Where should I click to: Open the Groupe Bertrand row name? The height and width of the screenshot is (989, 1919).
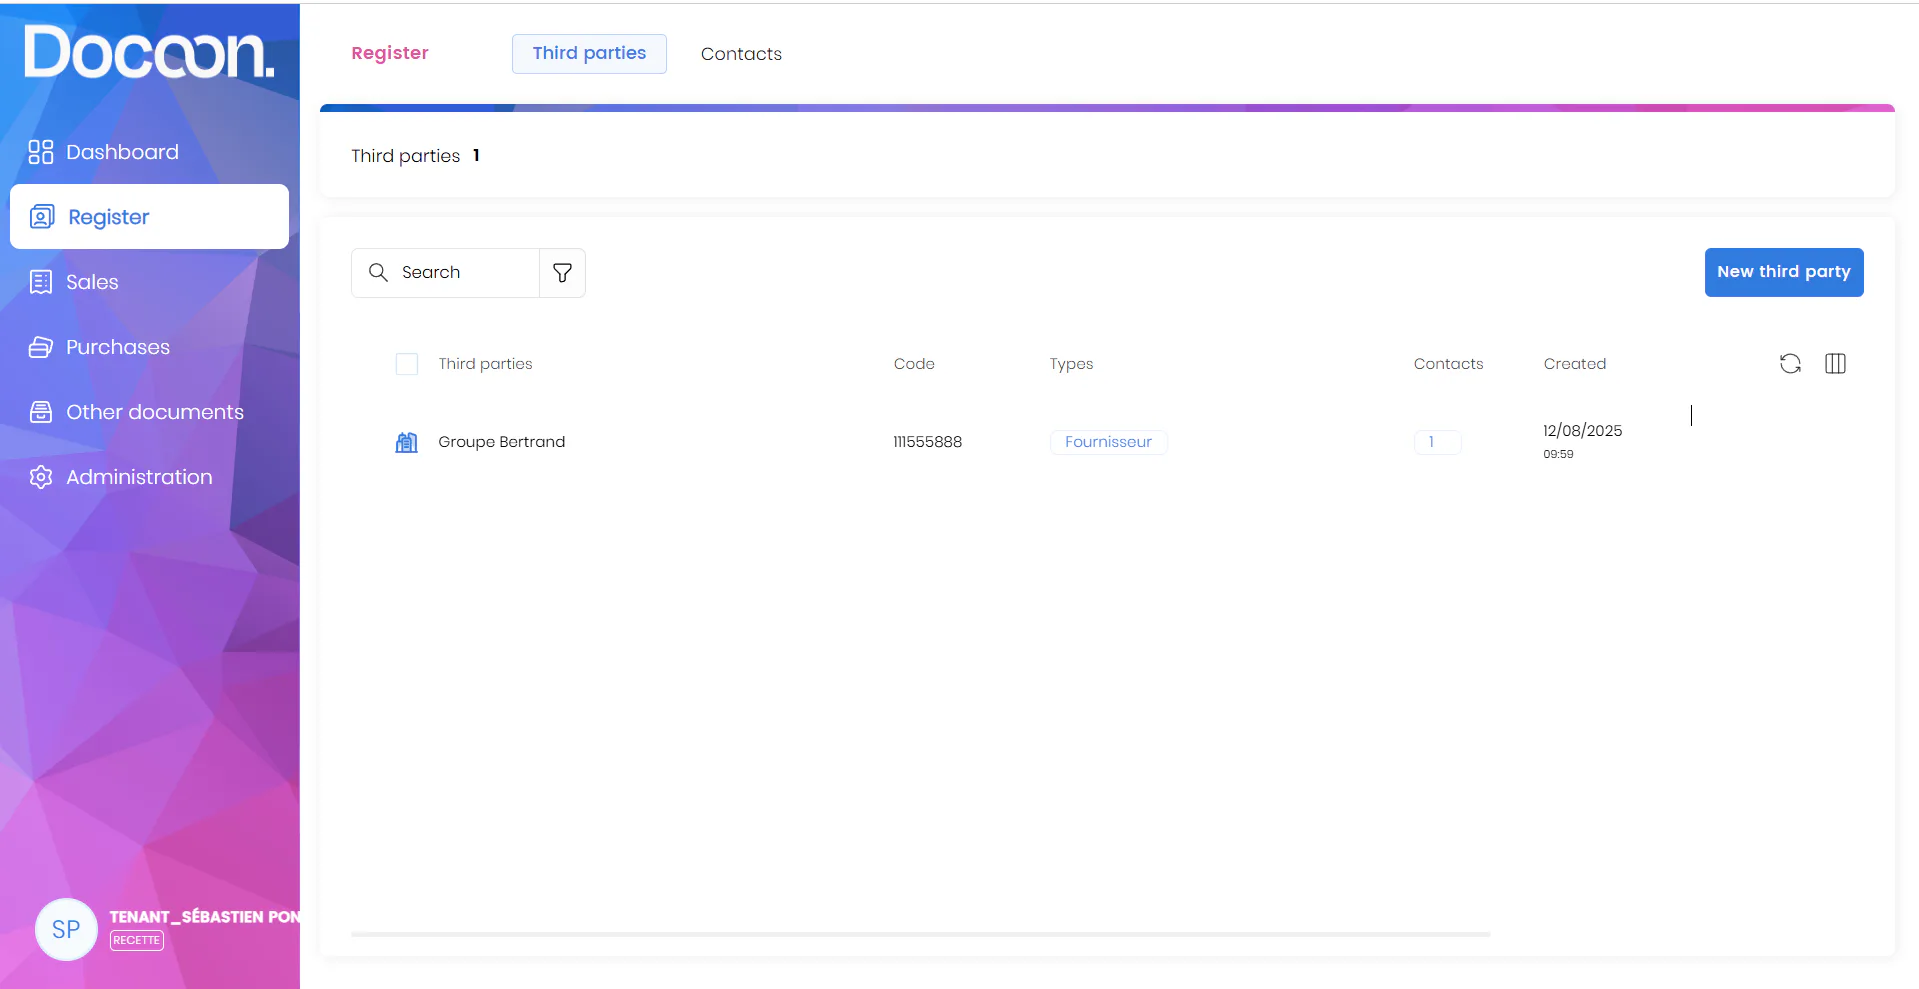coord(501,442)
